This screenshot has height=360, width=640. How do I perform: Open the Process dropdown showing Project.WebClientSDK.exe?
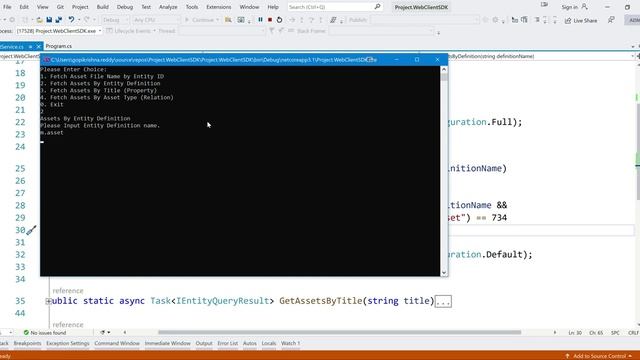pos(59,31)
